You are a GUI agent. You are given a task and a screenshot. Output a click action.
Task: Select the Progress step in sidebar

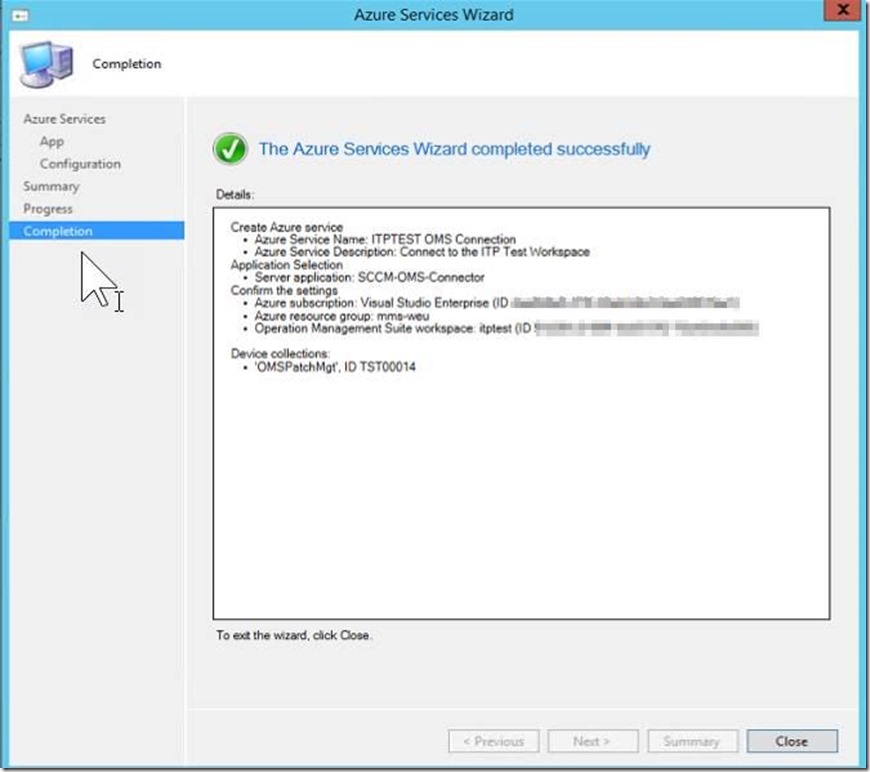(48, 209)
